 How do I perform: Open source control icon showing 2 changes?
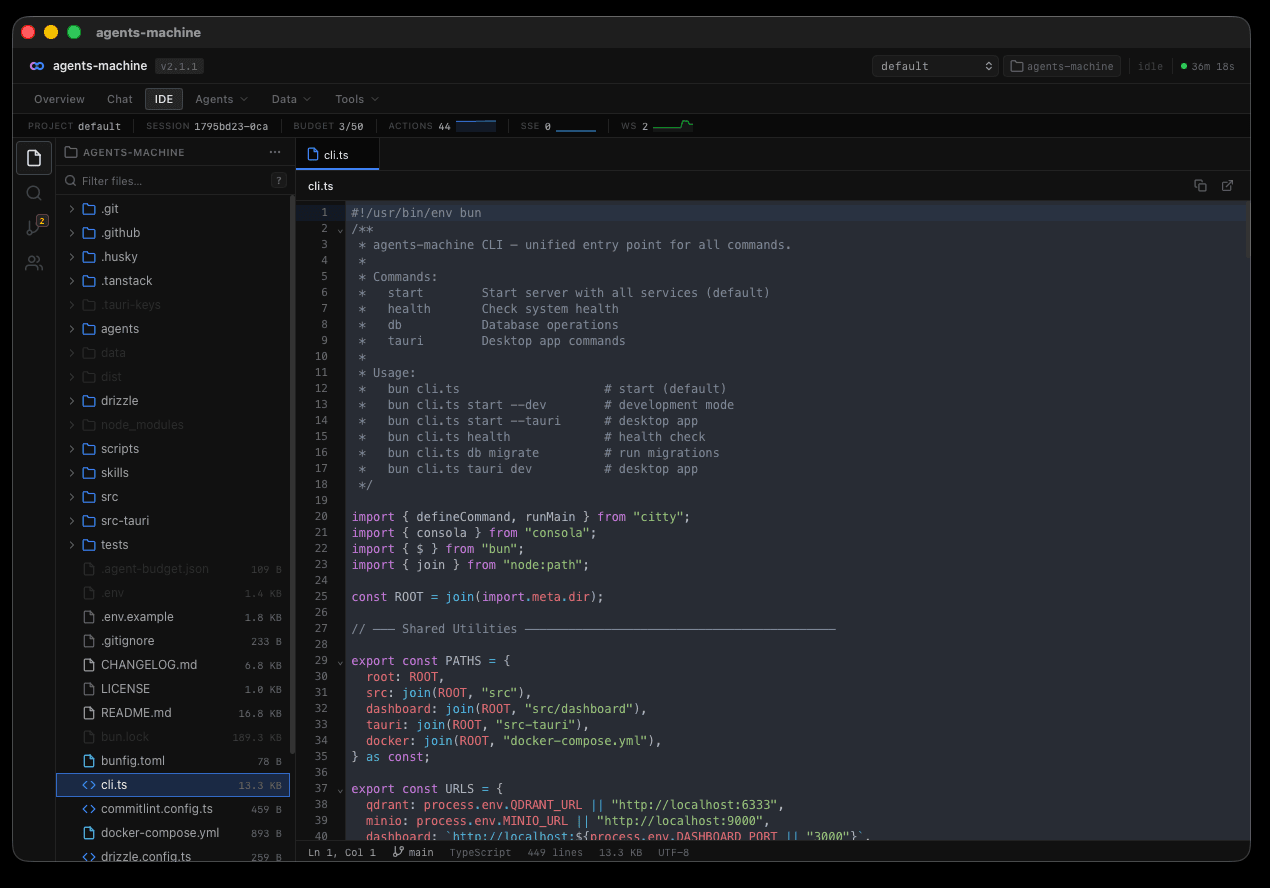pos(33,228)
